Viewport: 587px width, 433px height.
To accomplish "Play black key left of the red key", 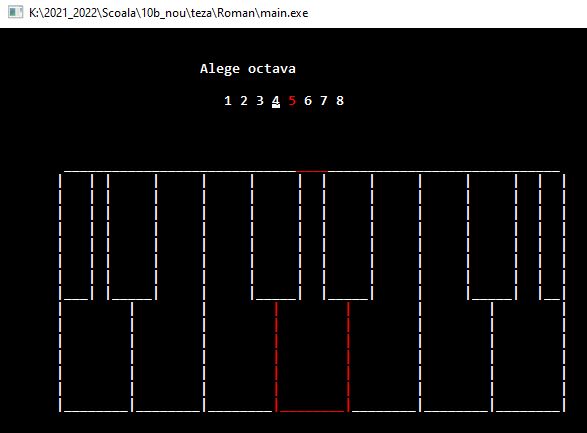I will pyautogui.click(x=276, y=237).
